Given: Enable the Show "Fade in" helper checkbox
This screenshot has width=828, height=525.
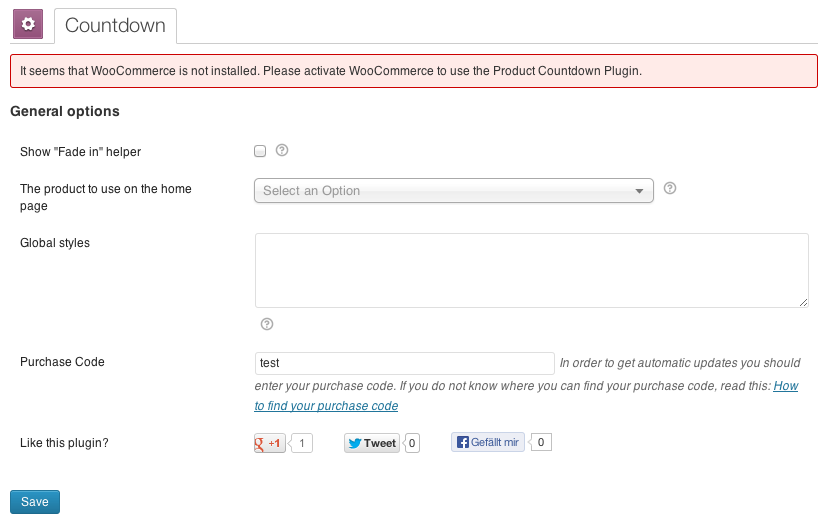Looking at the screenshot, I should point(260,151).
